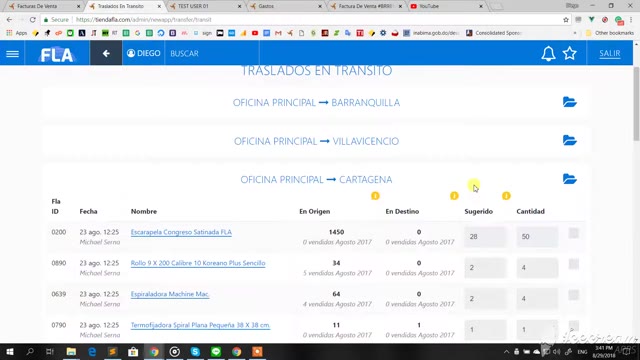Open Task View from the taskbar

coord(50,351)
